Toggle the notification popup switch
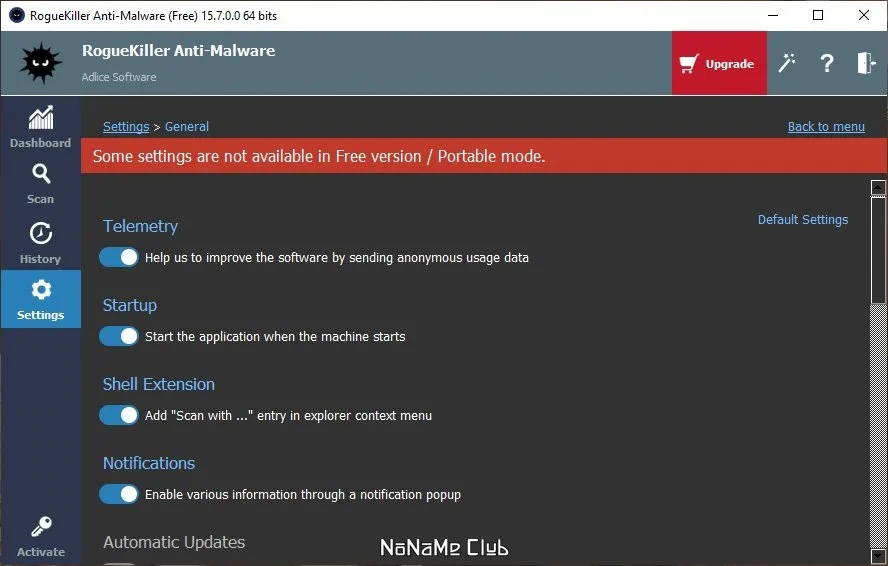 click(119, 494)
